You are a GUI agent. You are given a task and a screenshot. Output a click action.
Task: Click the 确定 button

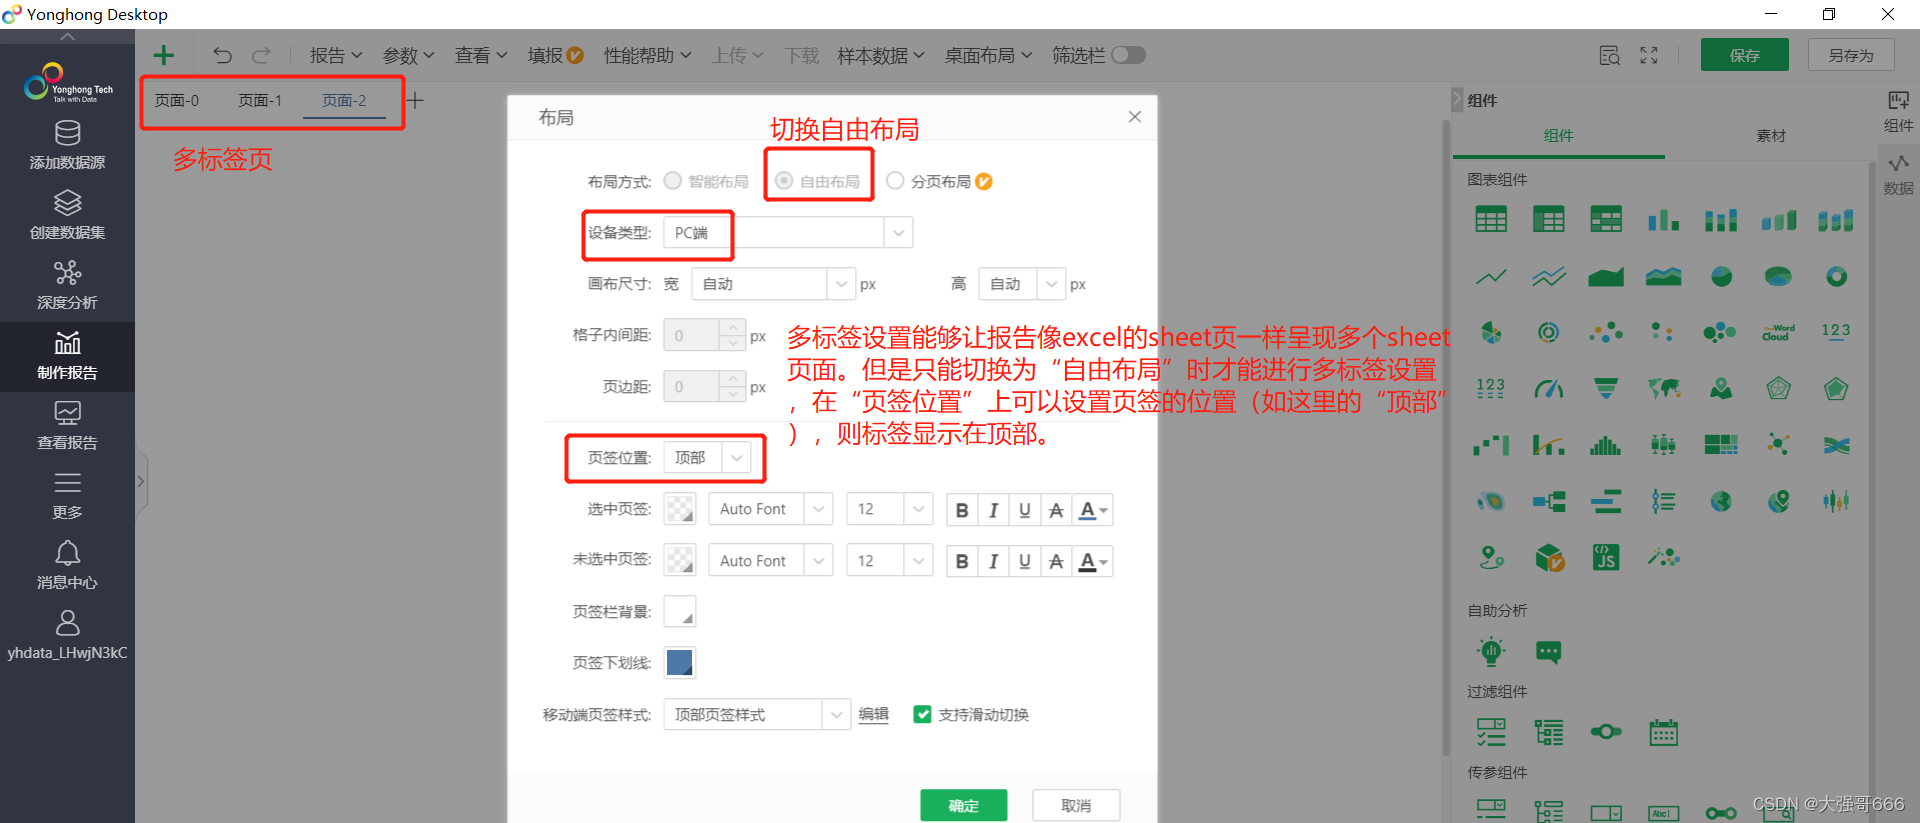click(964, 805)
